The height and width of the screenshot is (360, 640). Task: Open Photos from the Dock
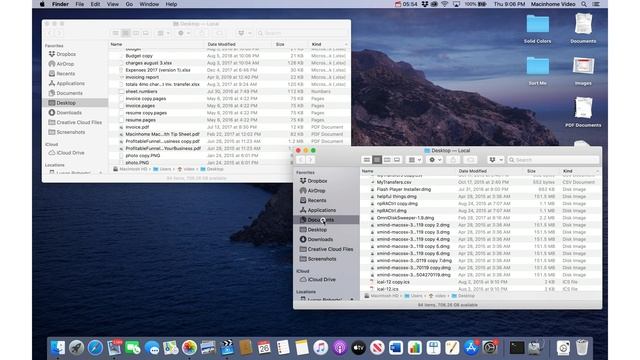(189, 348)
